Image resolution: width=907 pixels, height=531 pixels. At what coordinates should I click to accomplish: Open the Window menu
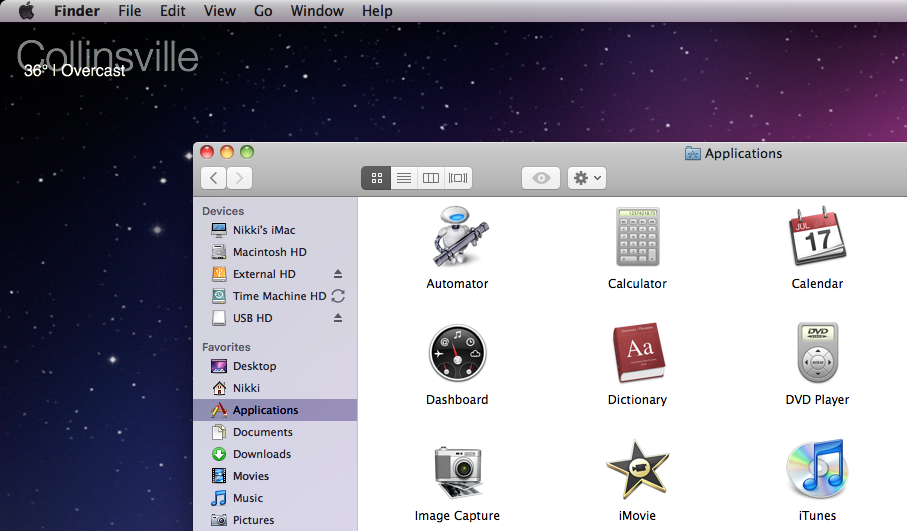pyautogui.click(x=317, y=10)
